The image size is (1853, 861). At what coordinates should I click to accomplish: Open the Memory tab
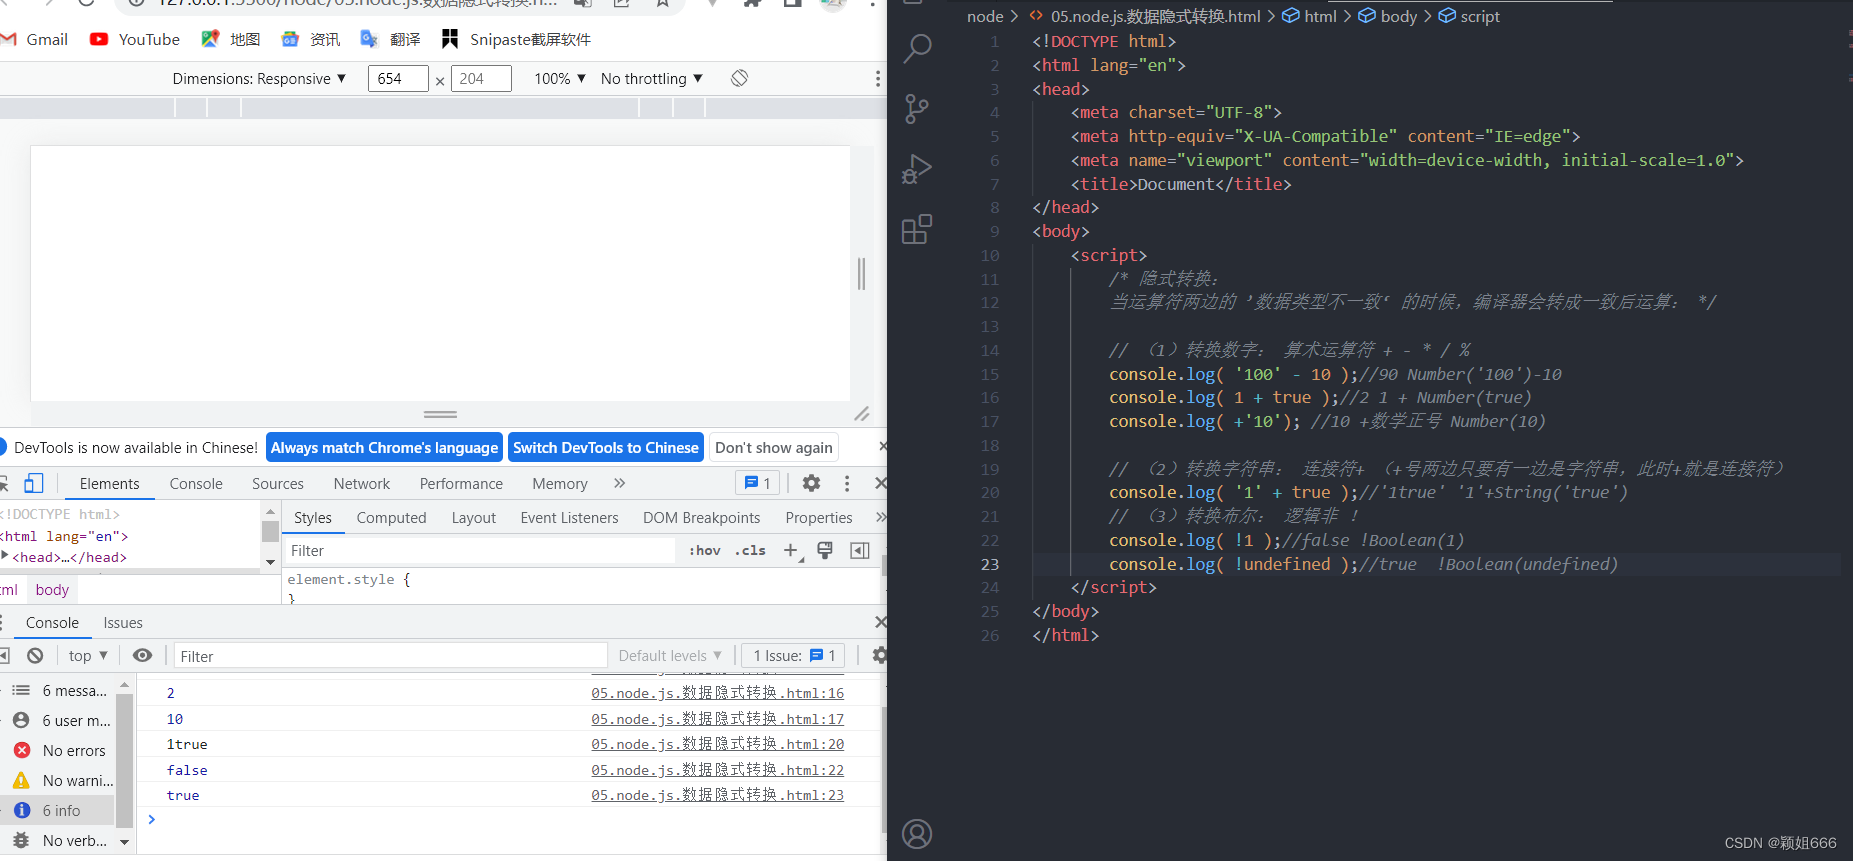point(560,483)
